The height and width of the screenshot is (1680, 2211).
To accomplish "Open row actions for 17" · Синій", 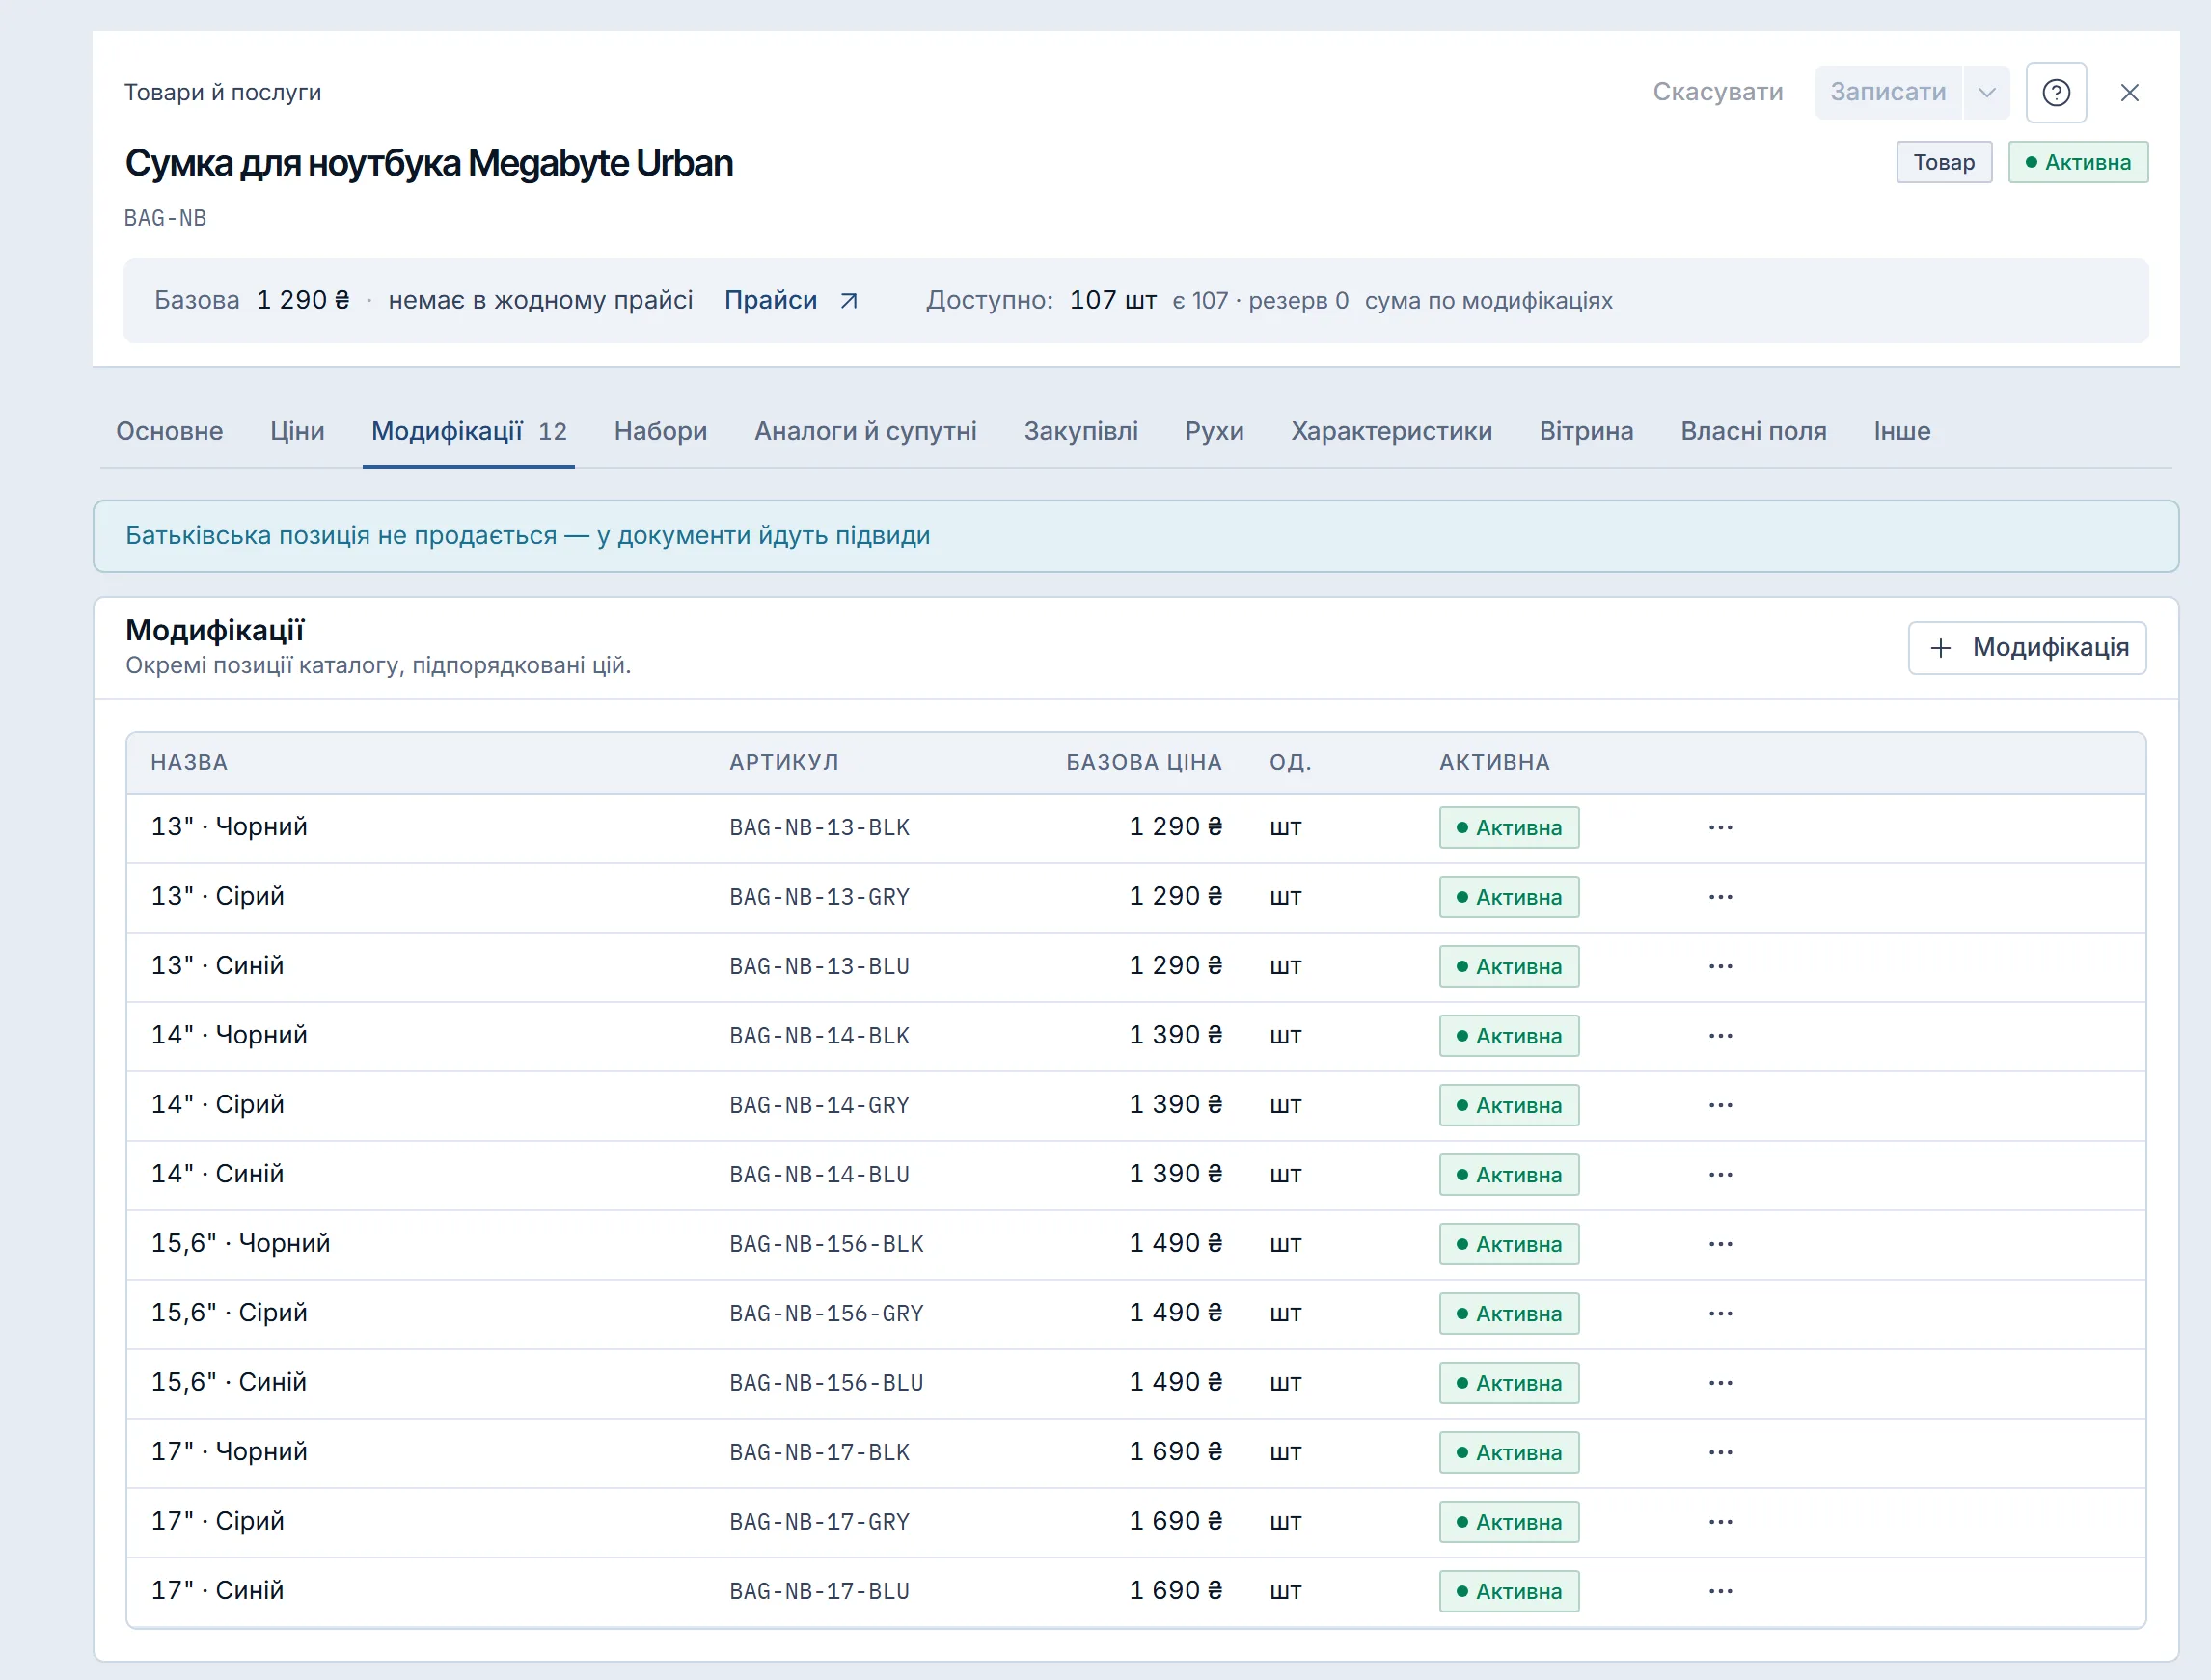I will pyautogui.click(x=1720, y=1591).
